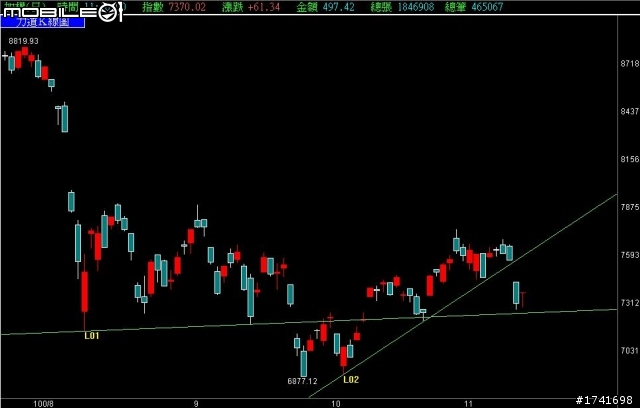
Task: Click the 8437 price axis label
Action: [630, 111]
